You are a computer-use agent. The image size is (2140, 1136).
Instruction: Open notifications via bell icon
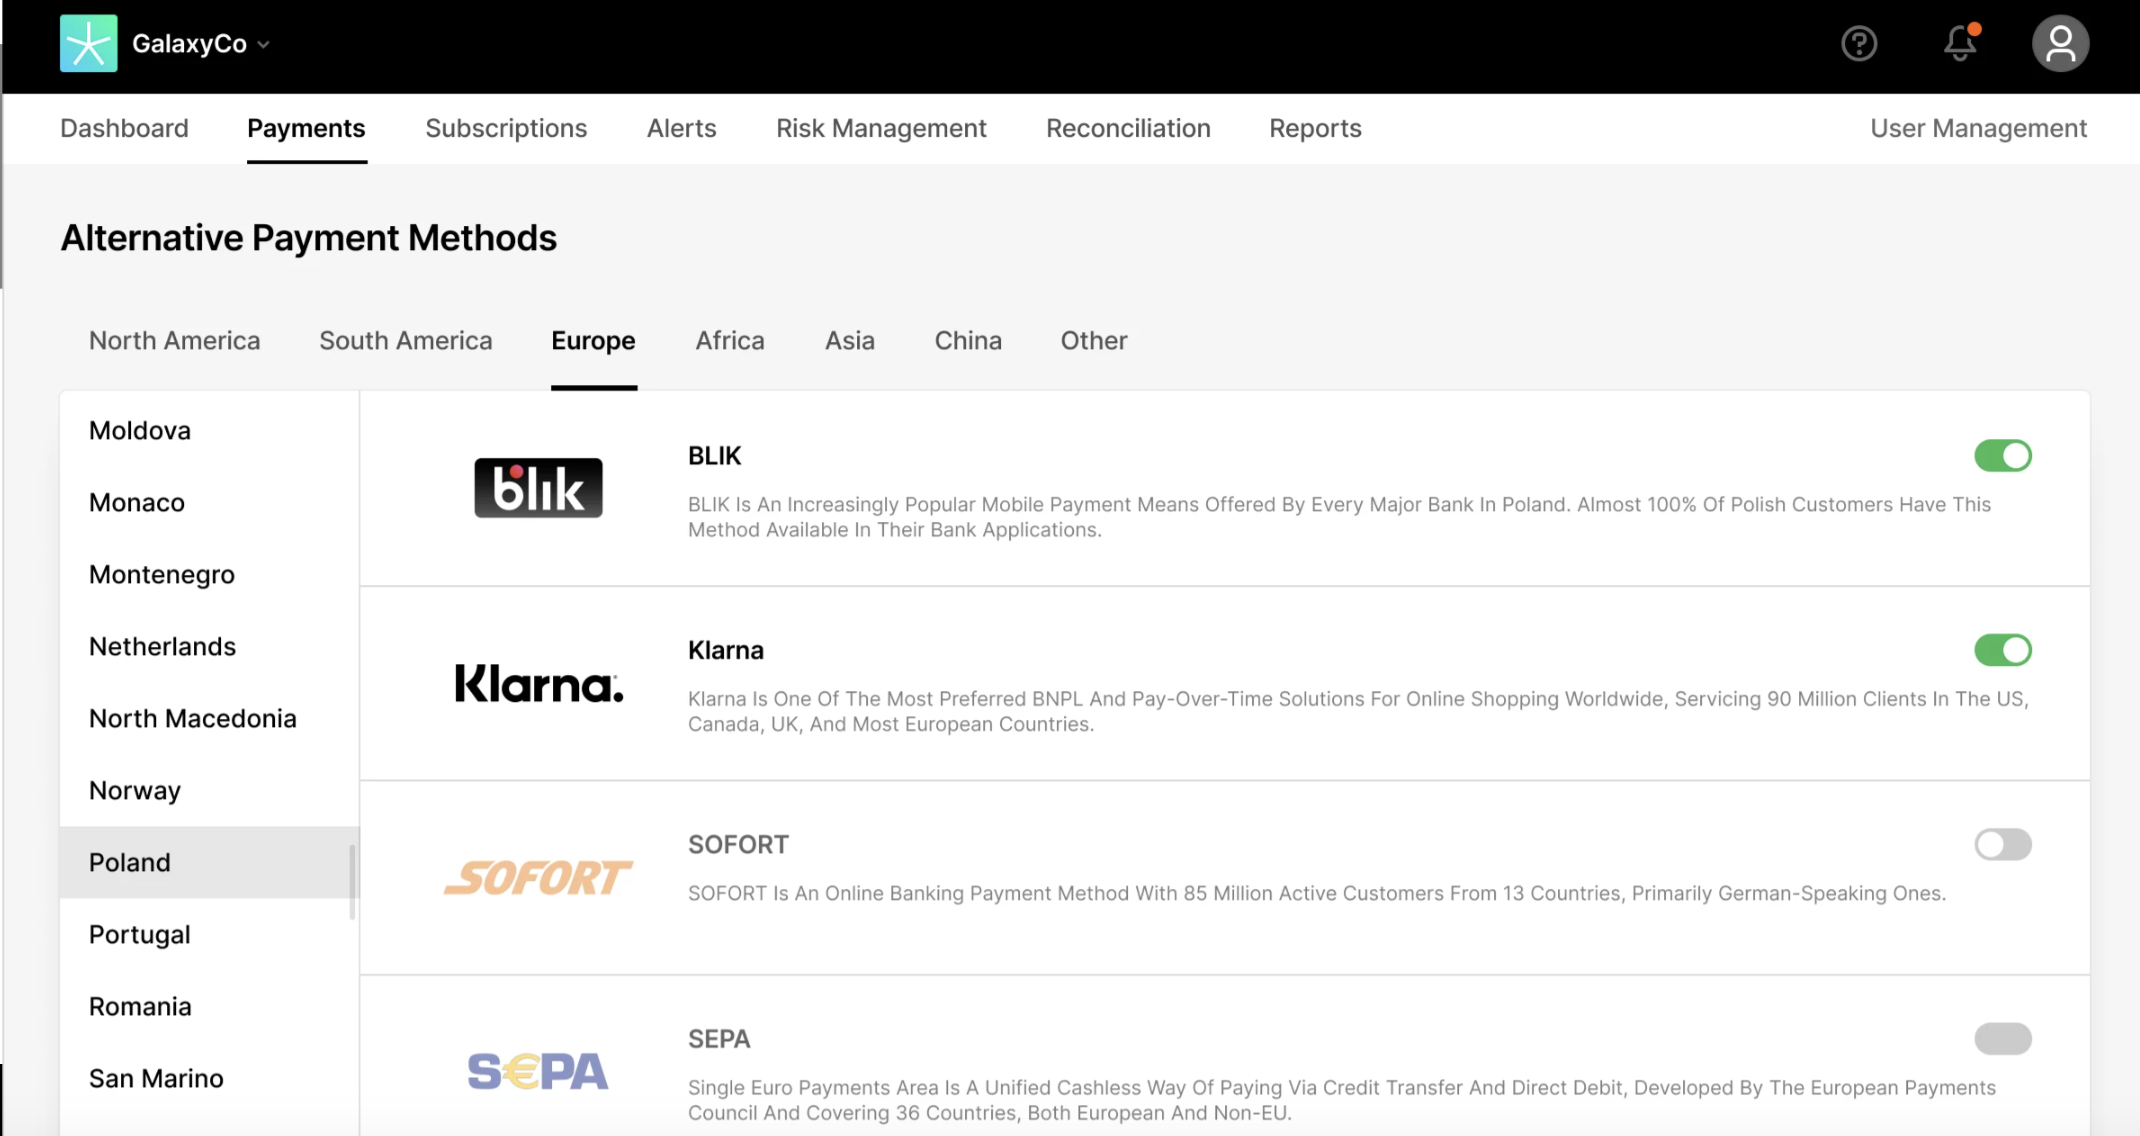(x=1959, y=44)
